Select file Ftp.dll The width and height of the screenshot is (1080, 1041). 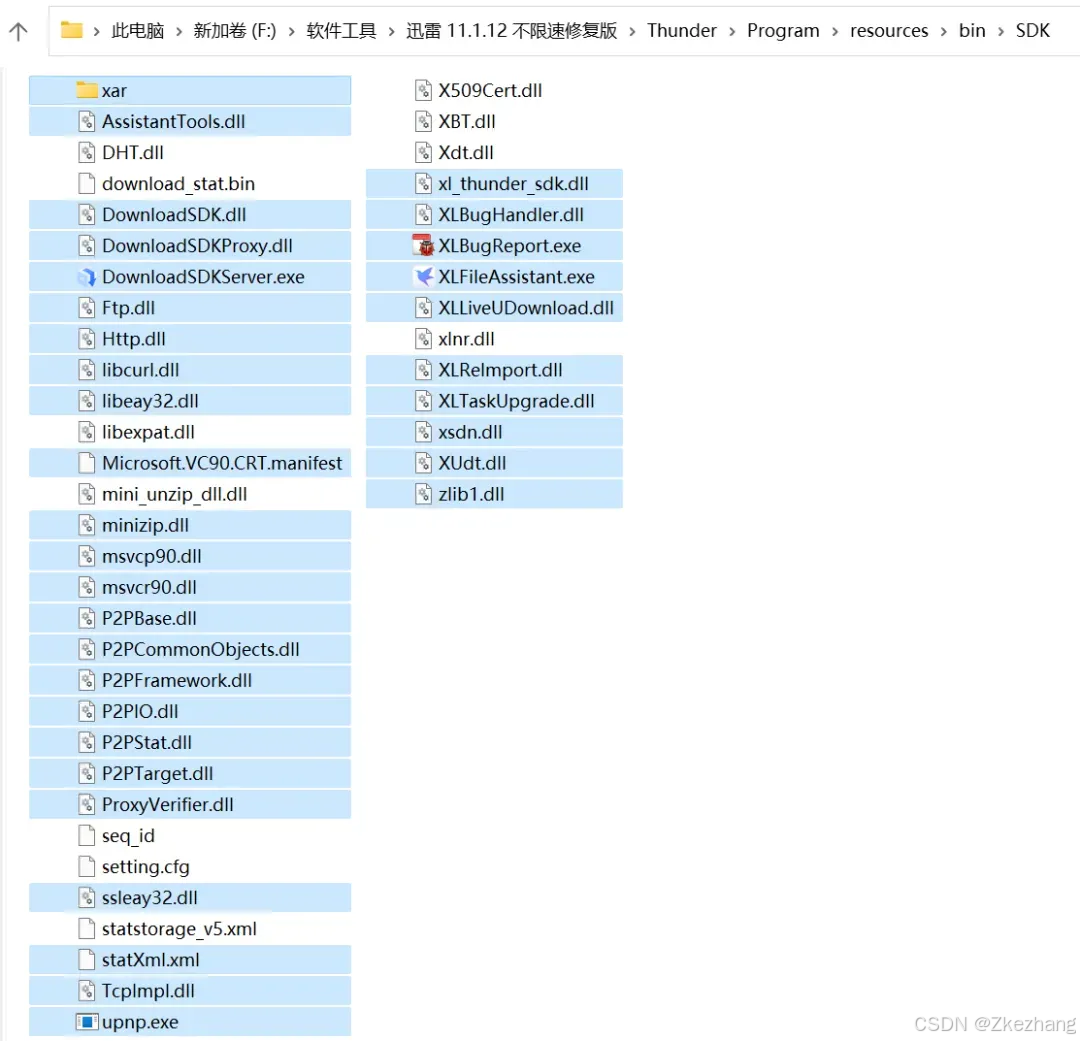click(190, 308)
